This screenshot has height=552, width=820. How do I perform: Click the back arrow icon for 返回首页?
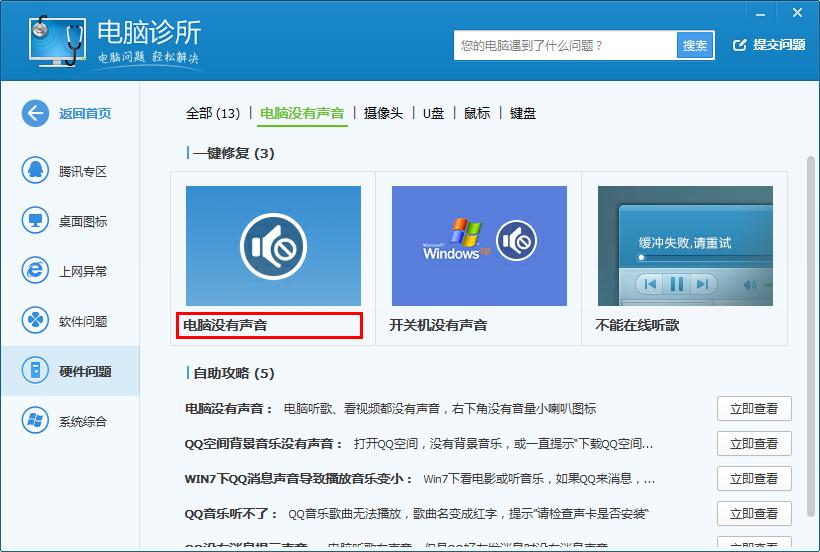pyautogui.click(x=35, y=113)
